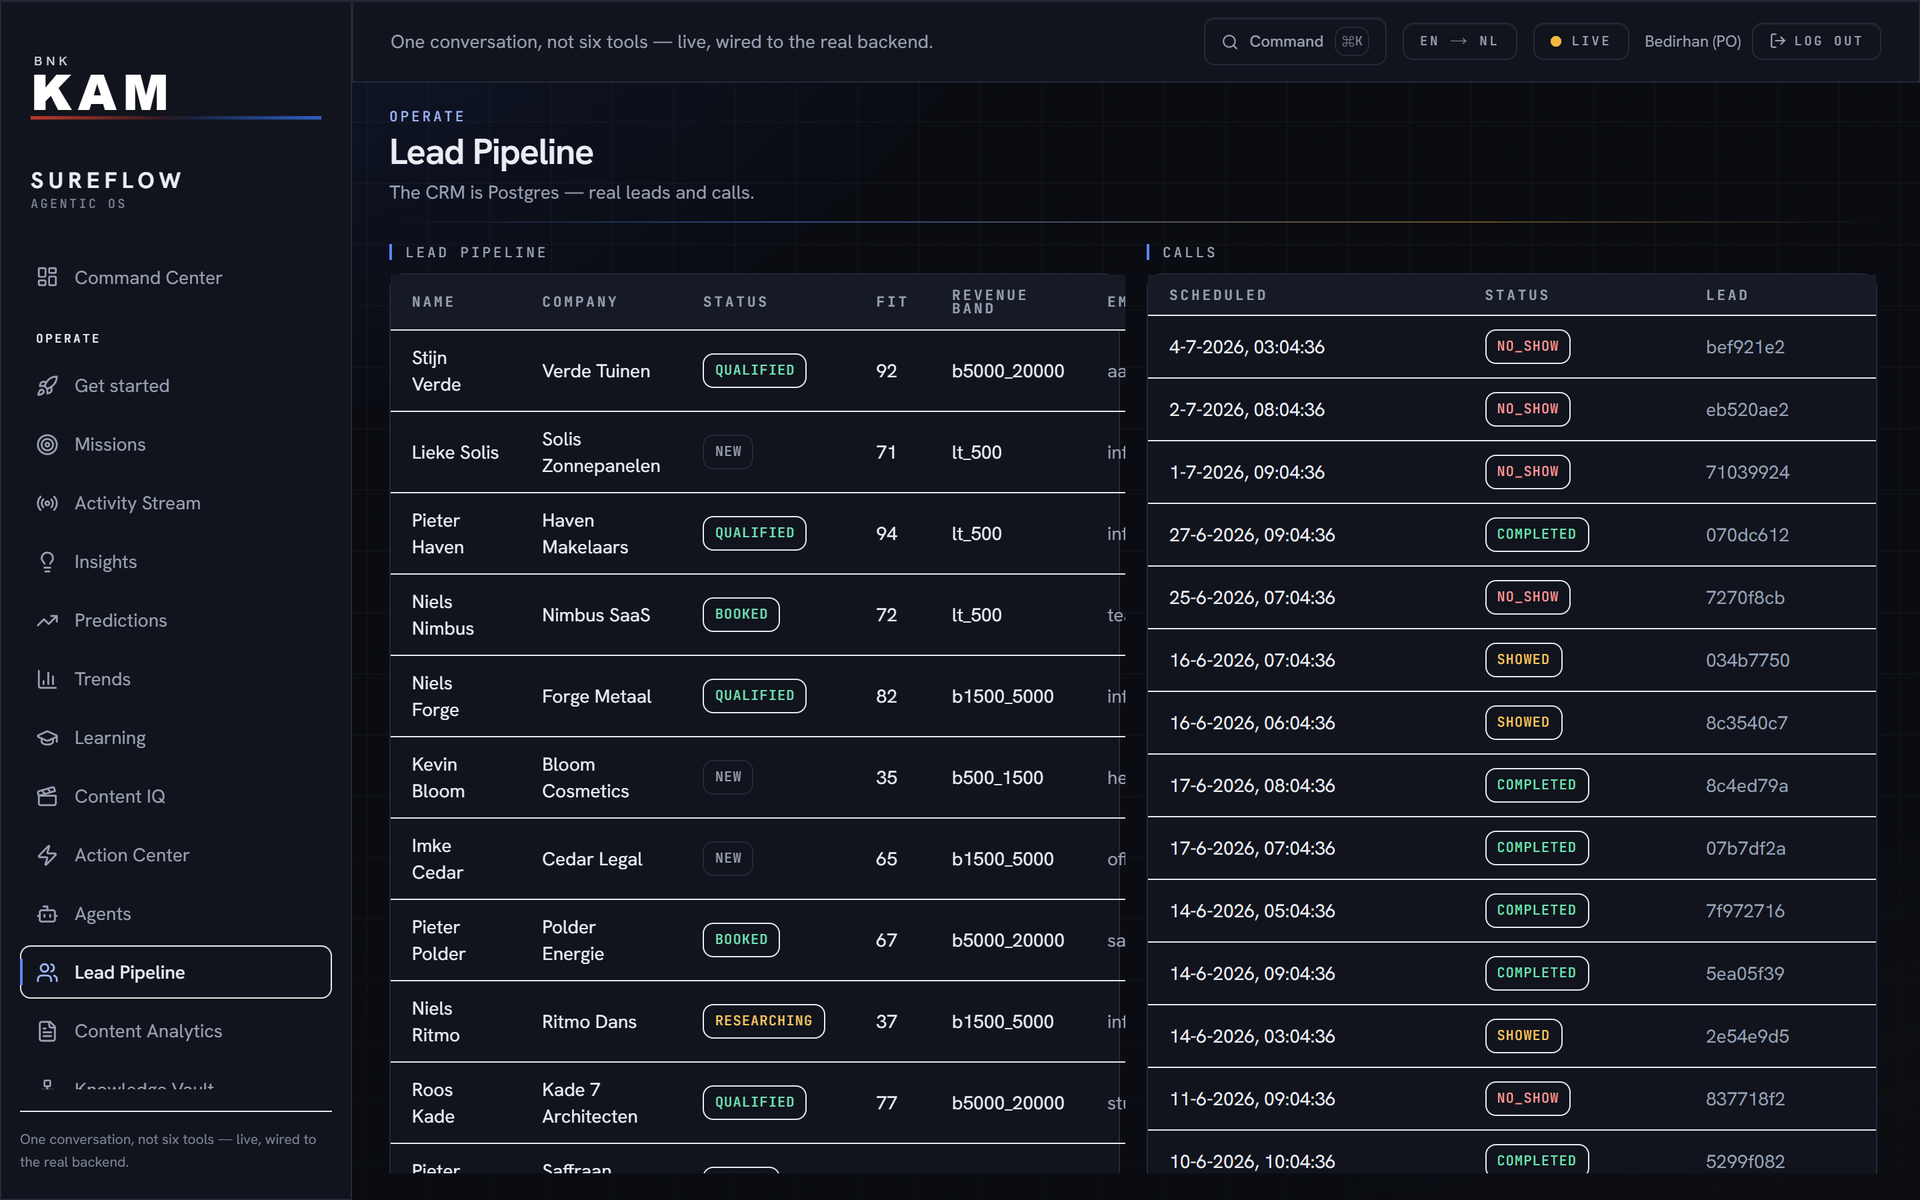Click the yellow LIVE status dot

1556,42
